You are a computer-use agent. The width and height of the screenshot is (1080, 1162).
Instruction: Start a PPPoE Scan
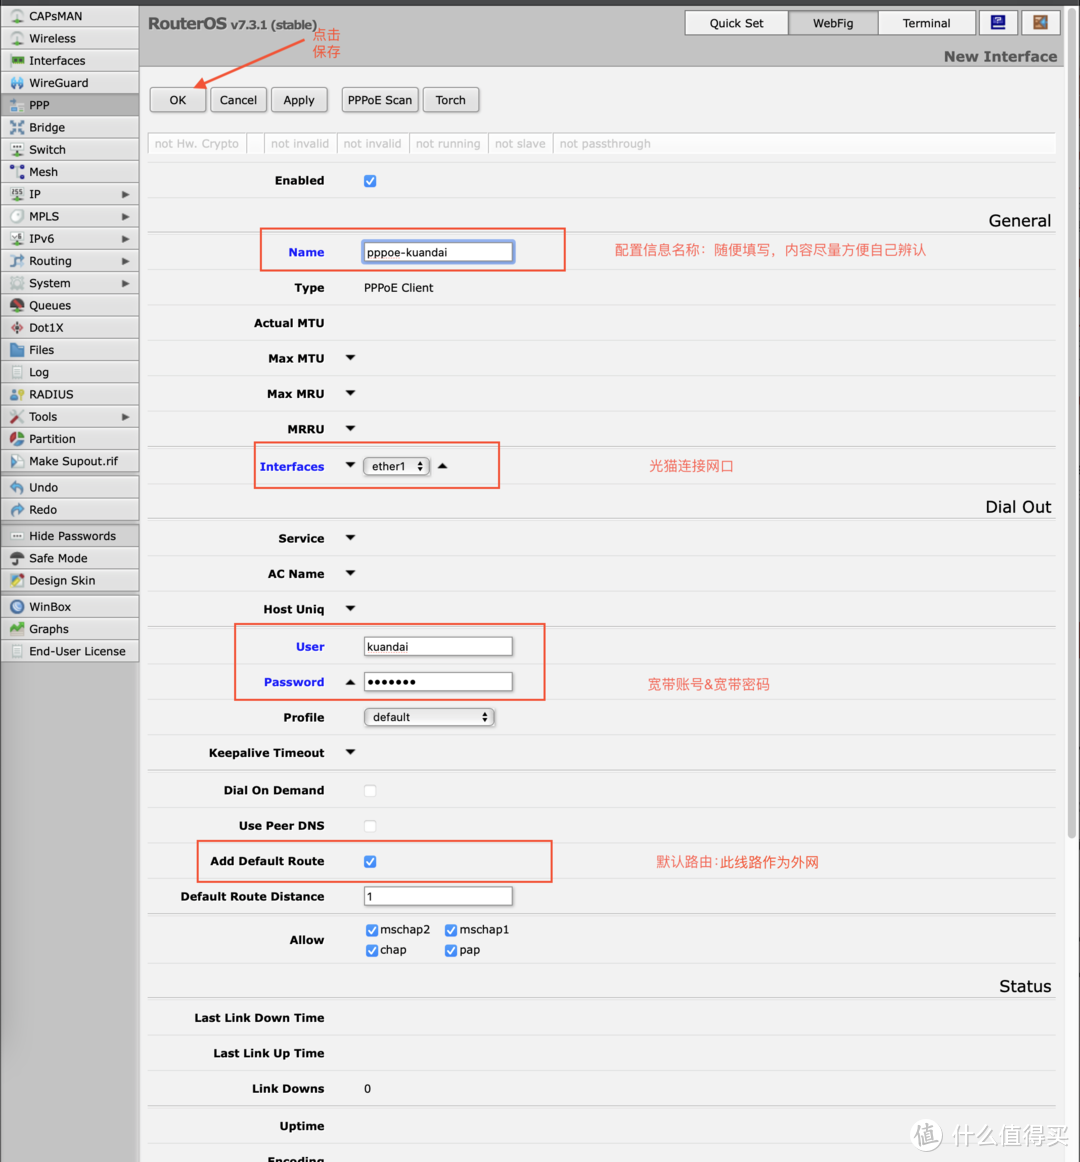pyautogui.click(x=380, y=100)
